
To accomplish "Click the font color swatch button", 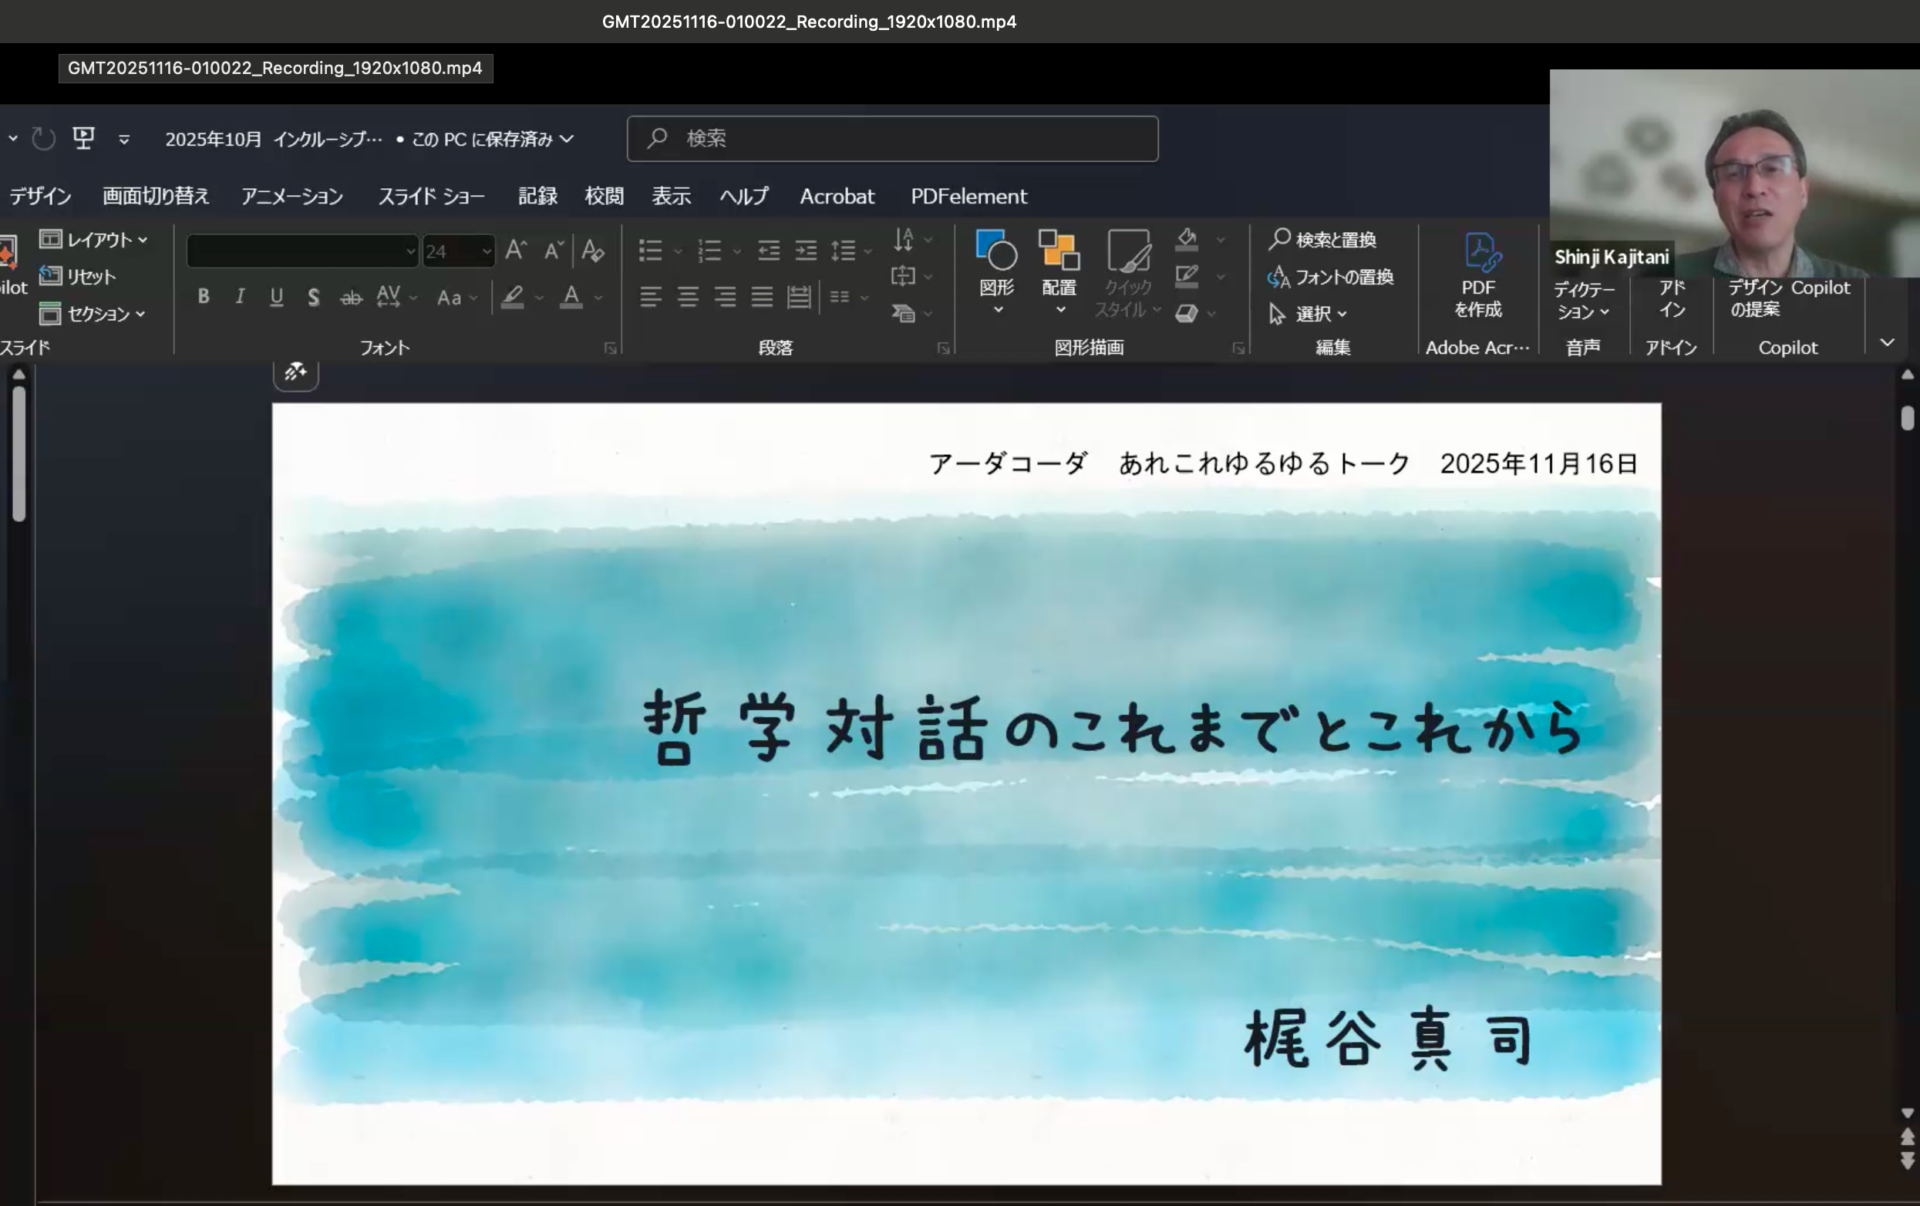I will click(571, 297).
